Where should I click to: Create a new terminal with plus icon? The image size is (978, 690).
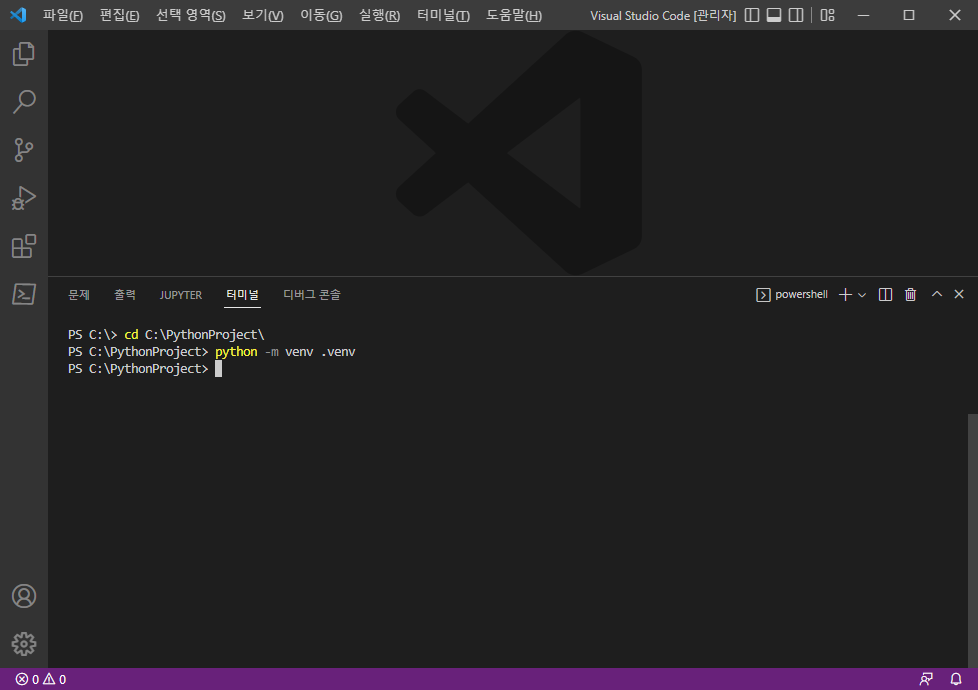[845, 294]
